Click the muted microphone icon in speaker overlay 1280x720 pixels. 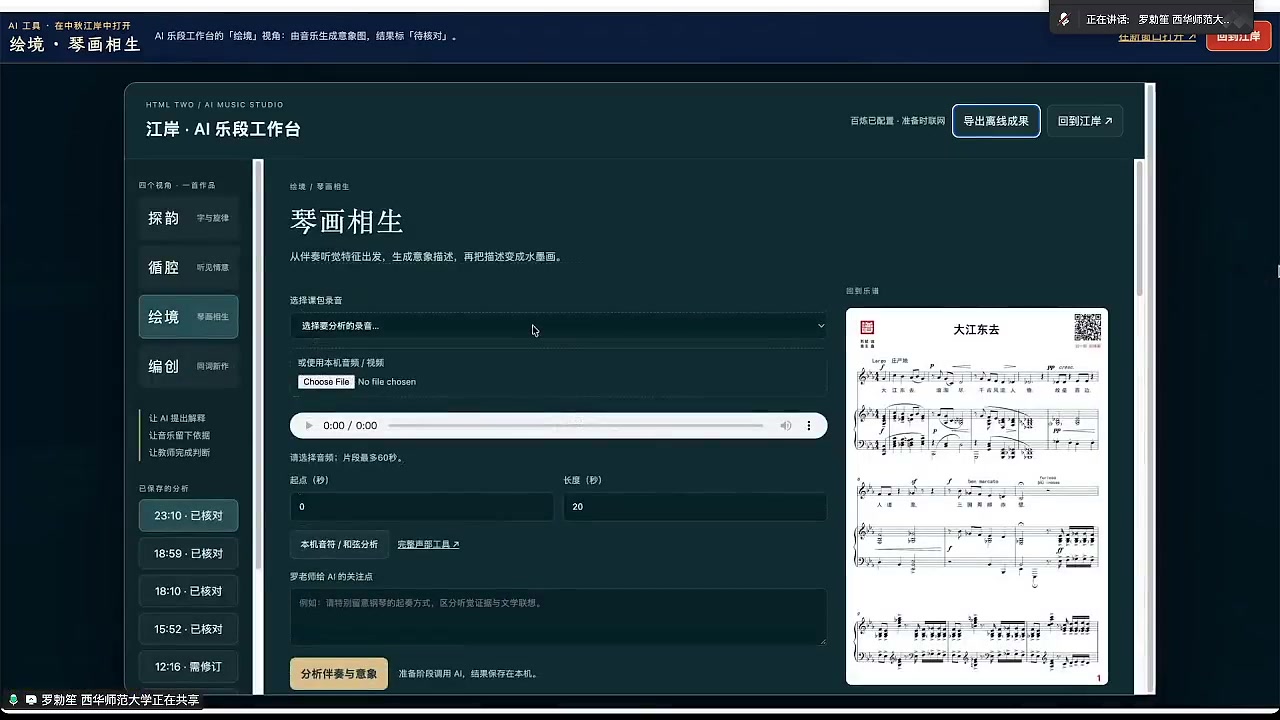1065,19
